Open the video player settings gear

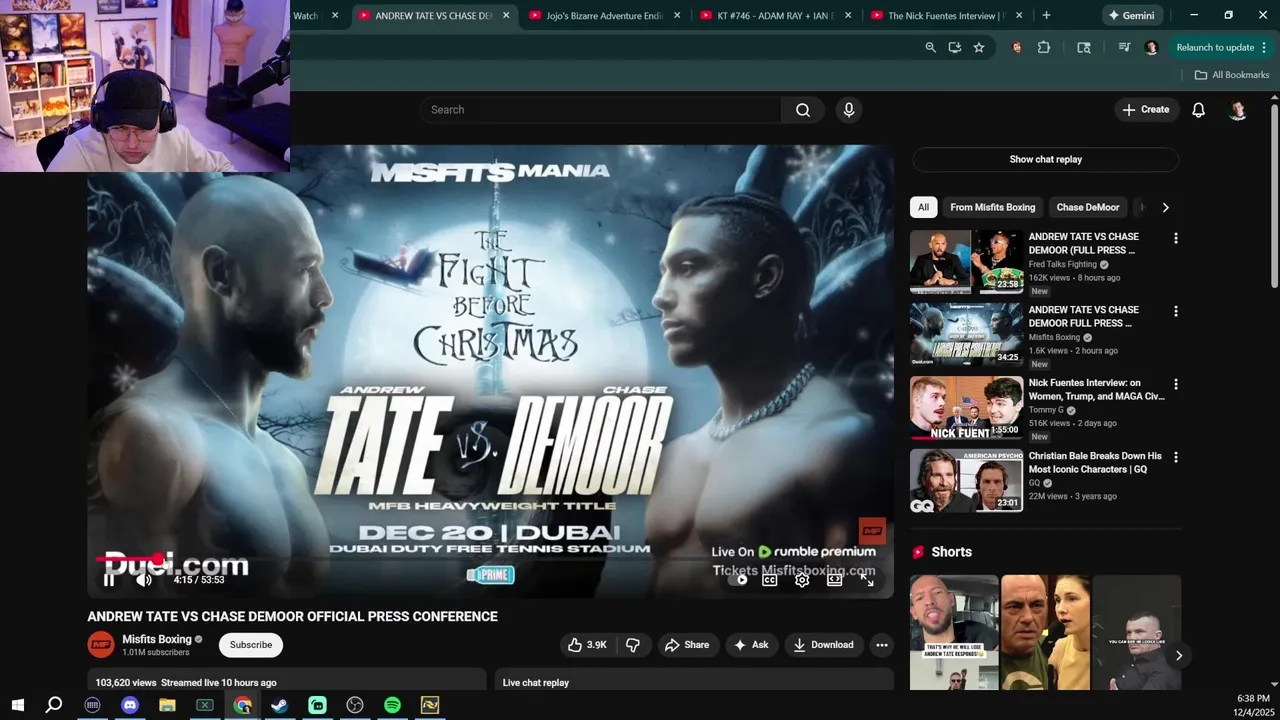(802, 580)
